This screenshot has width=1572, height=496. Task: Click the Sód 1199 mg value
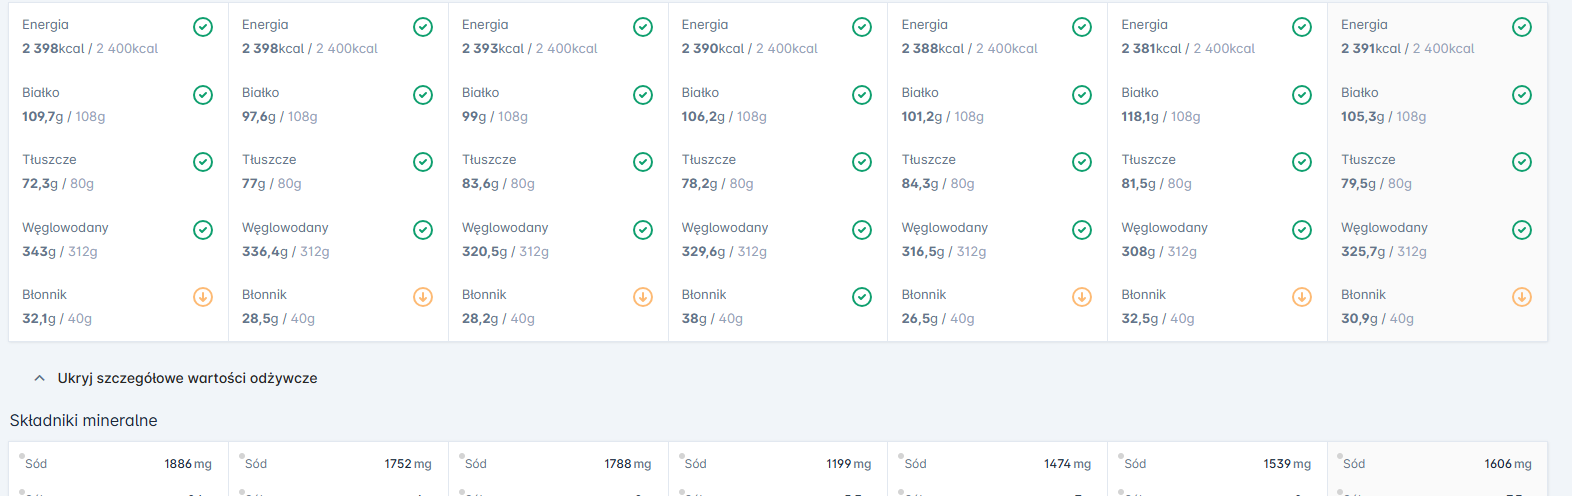point(848,464)
